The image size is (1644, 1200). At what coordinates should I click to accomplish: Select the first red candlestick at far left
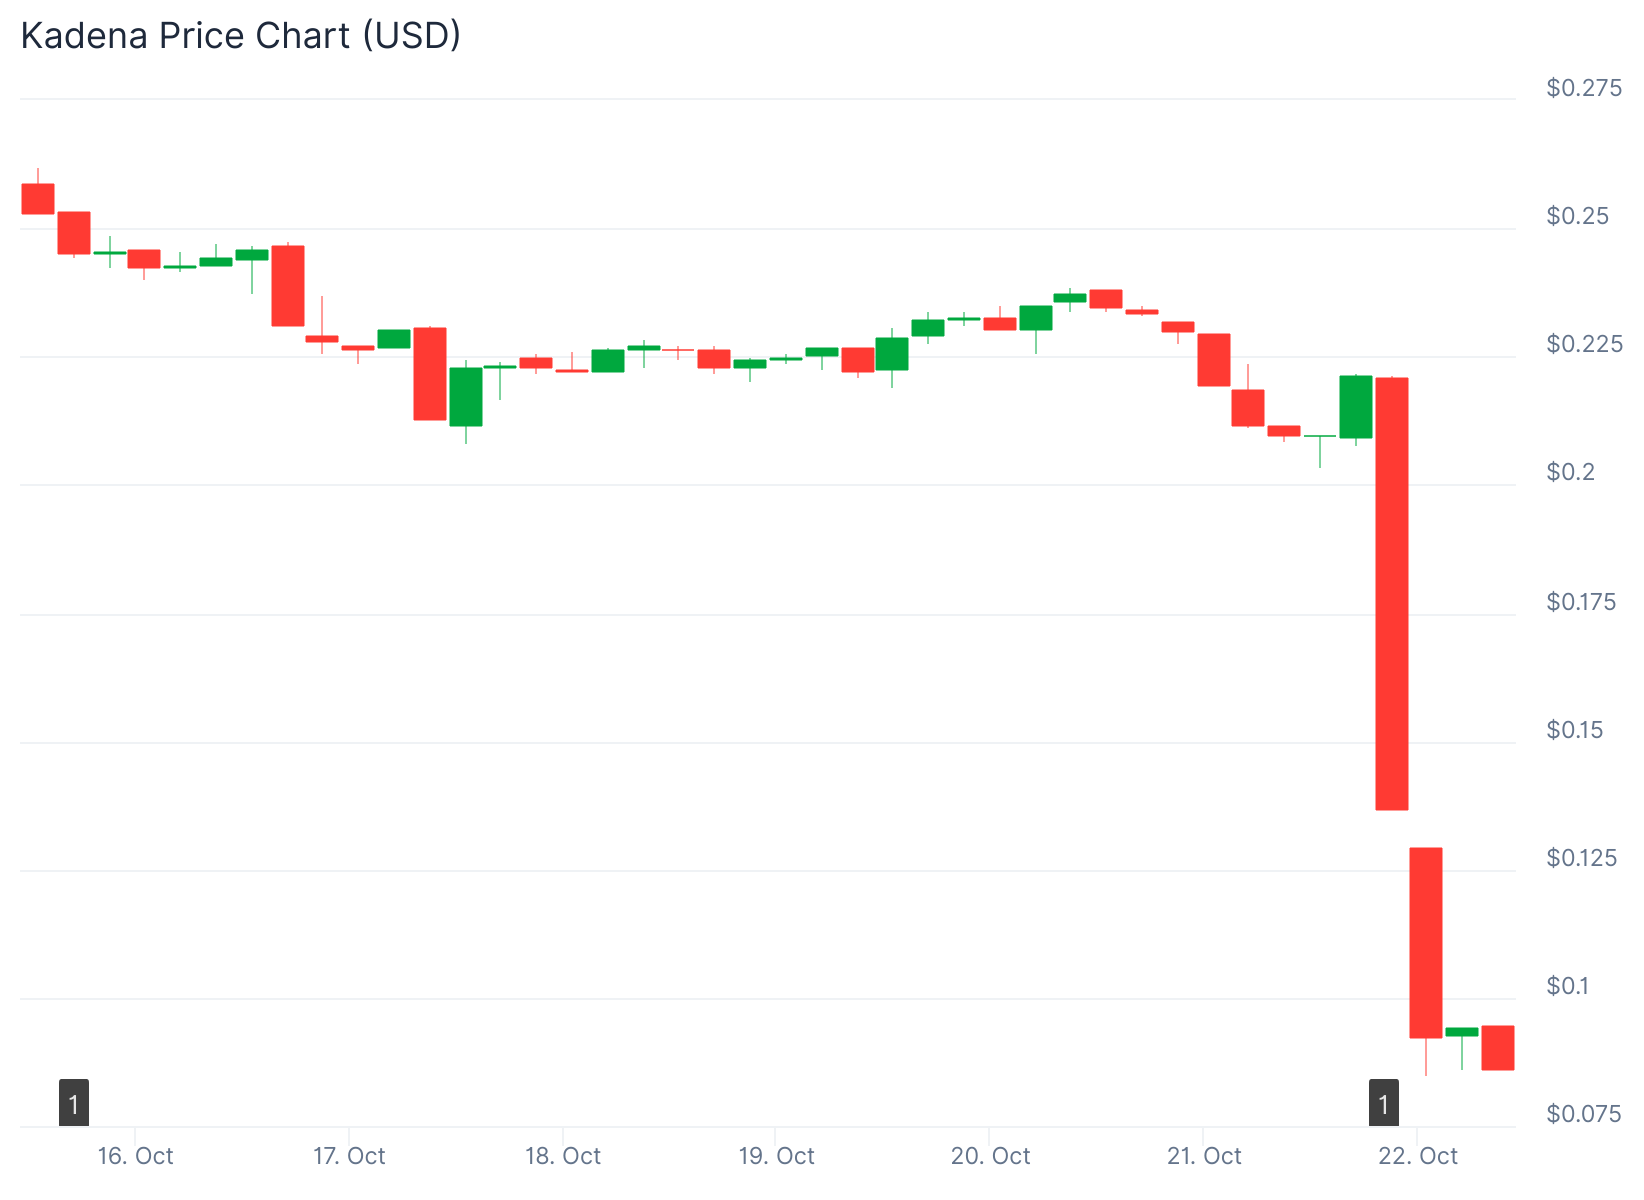click(38, 199)
